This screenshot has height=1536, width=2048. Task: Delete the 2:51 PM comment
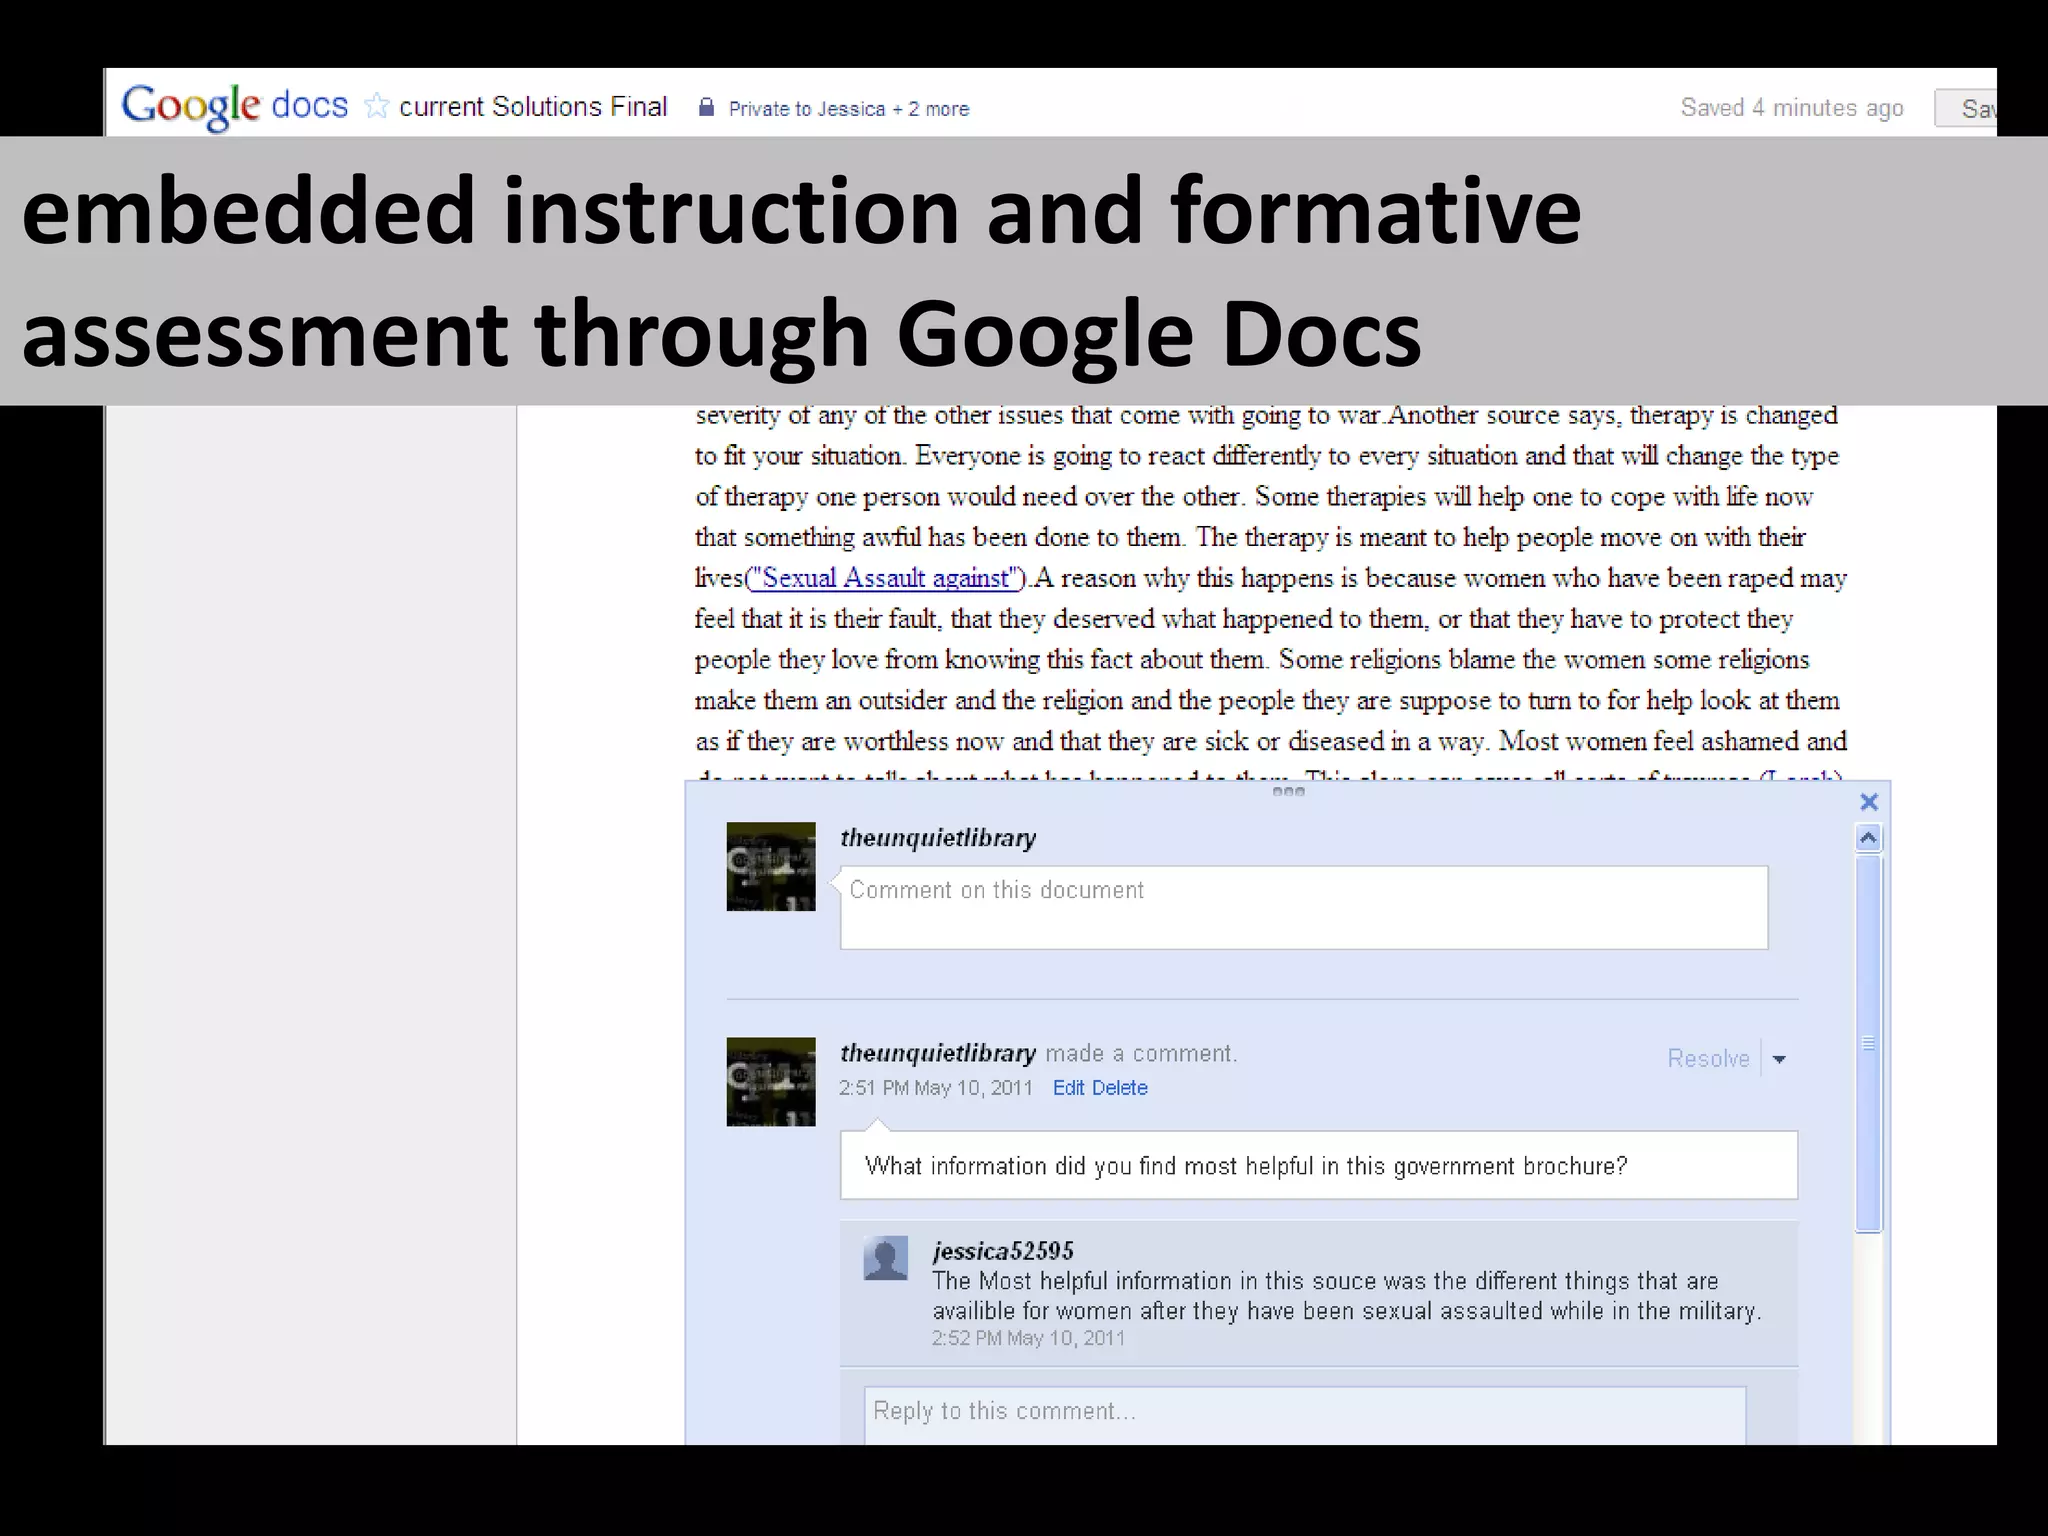[x=1120, y=1088]
